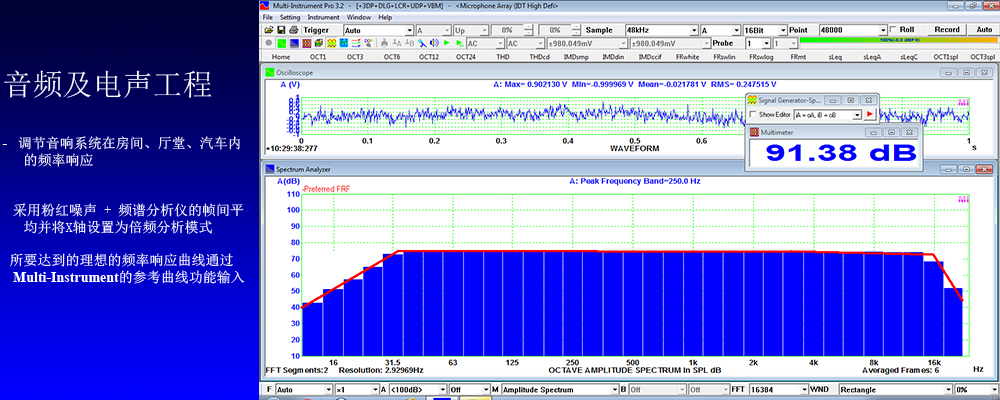
Task: Click the Oscilloscope panel title icon
Action: click(269, 73)
